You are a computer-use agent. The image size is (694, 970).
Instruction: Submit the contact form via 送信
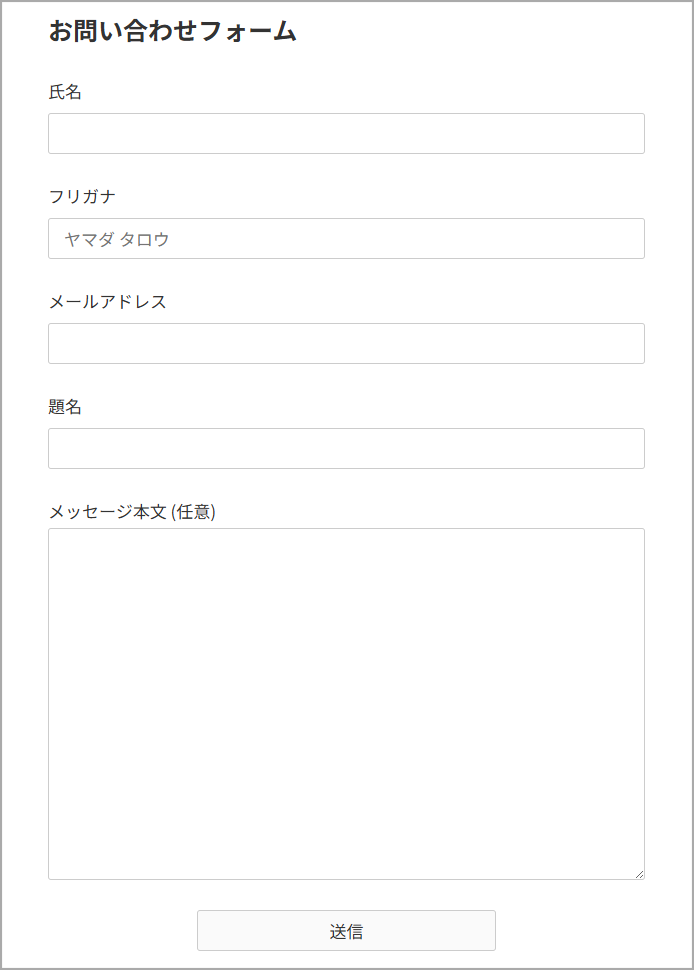(346, 931)
